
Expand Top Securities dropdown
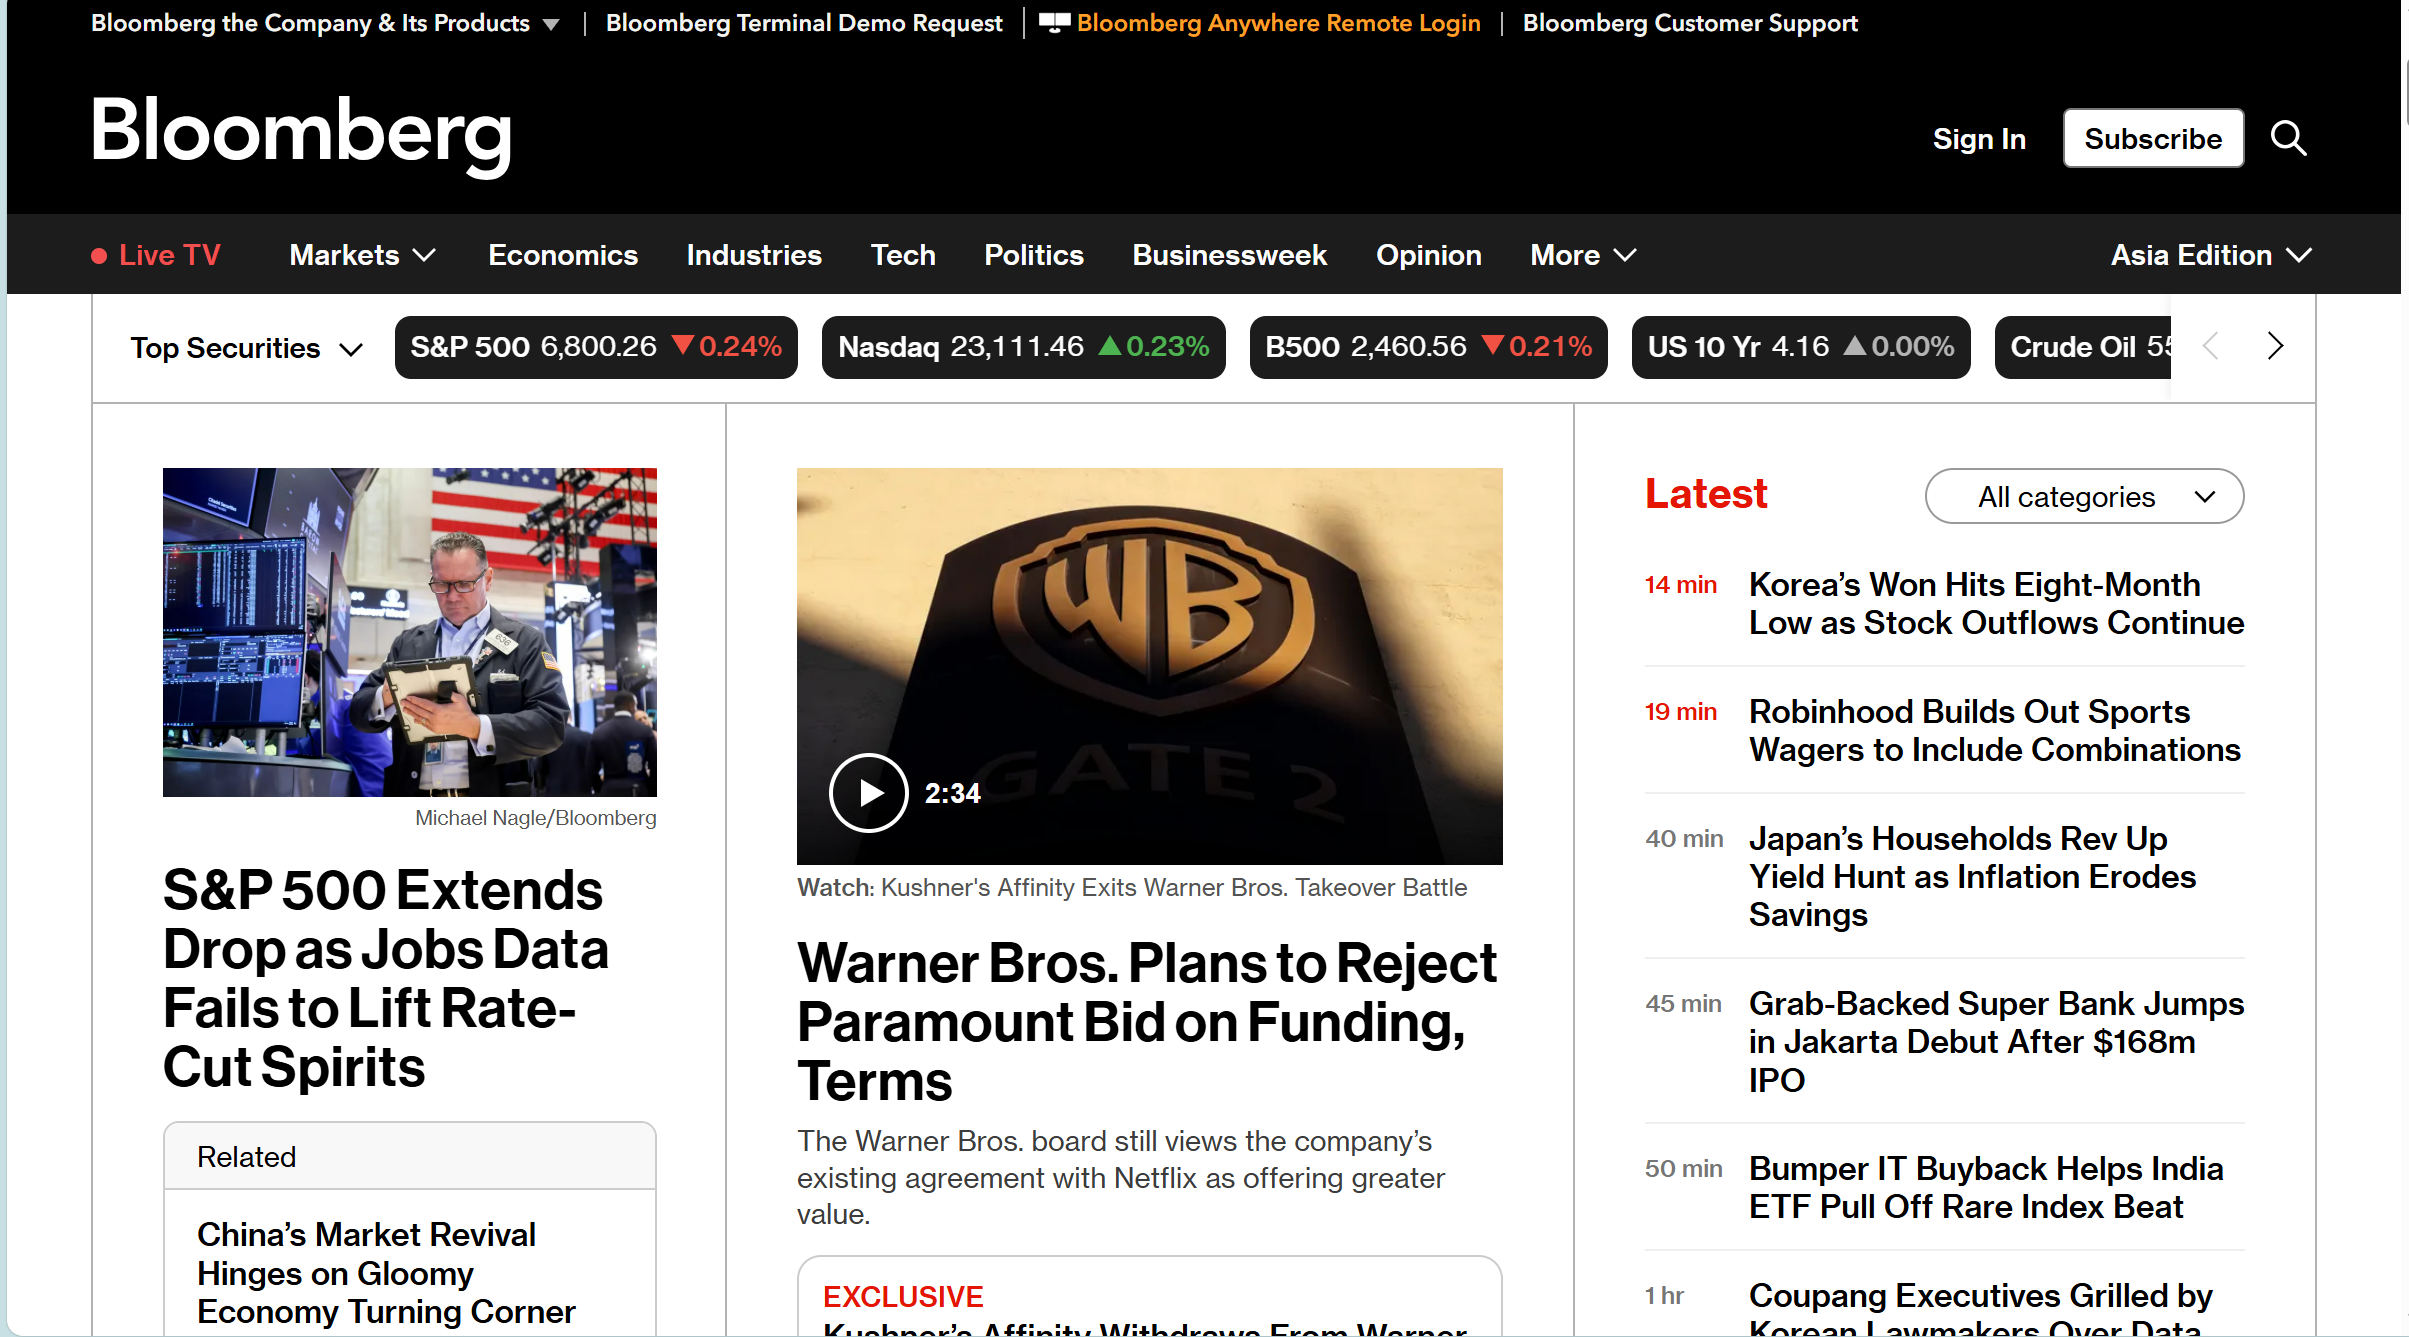246,348
